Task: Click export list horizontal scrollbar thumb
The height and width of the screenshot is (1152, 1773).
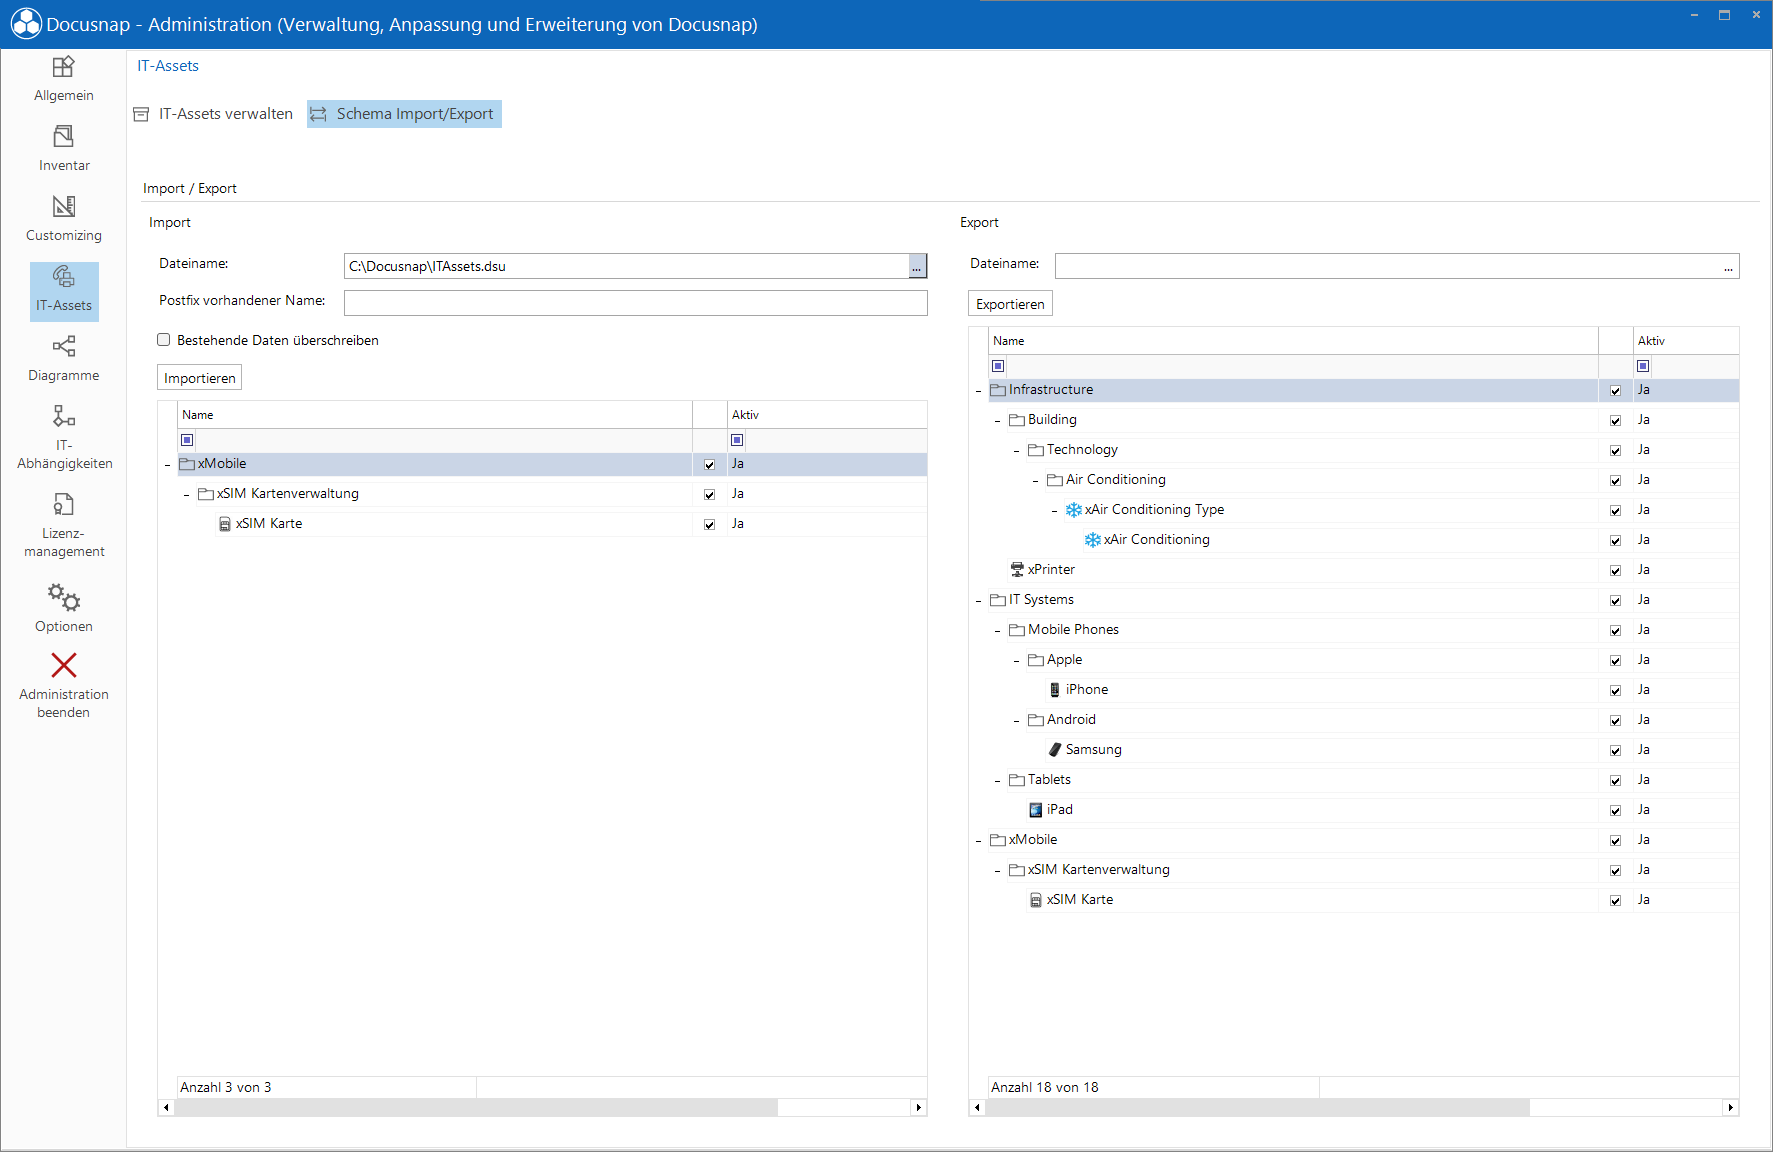Action: pos(1257,1107)
